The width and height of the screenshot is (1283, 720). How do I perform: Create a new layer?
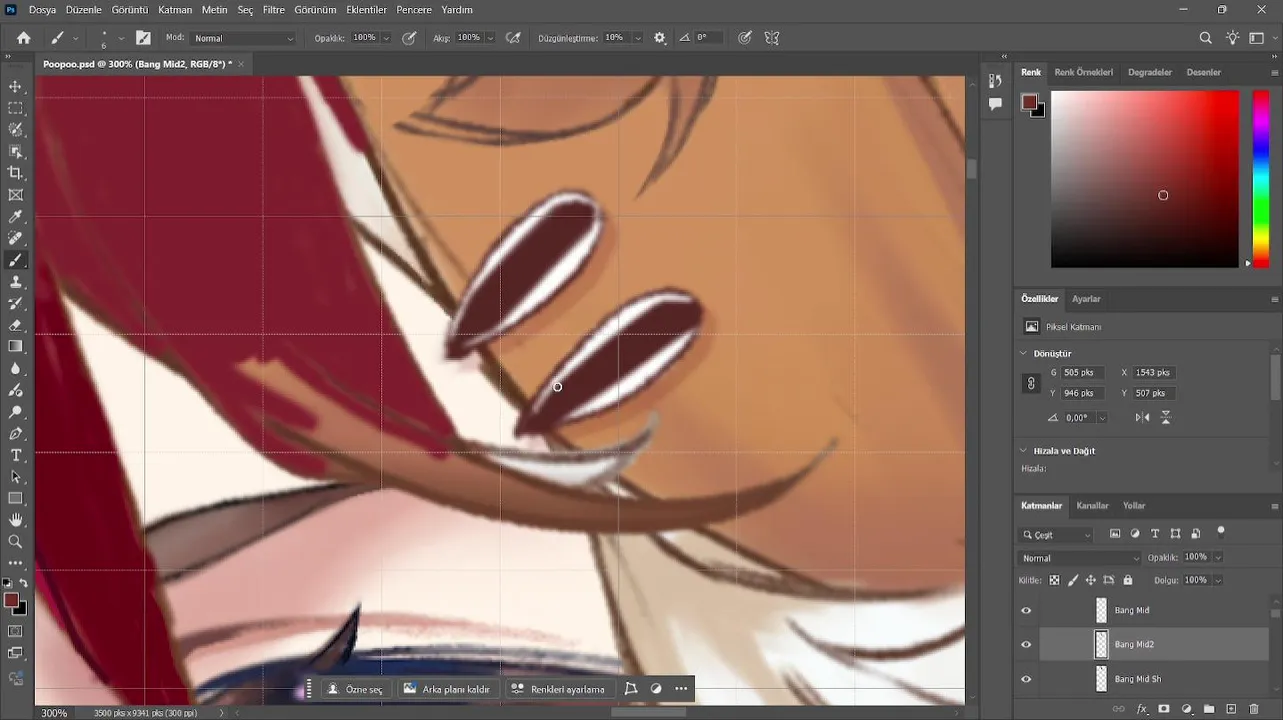pyautogui.click(x=1231, y=709)
